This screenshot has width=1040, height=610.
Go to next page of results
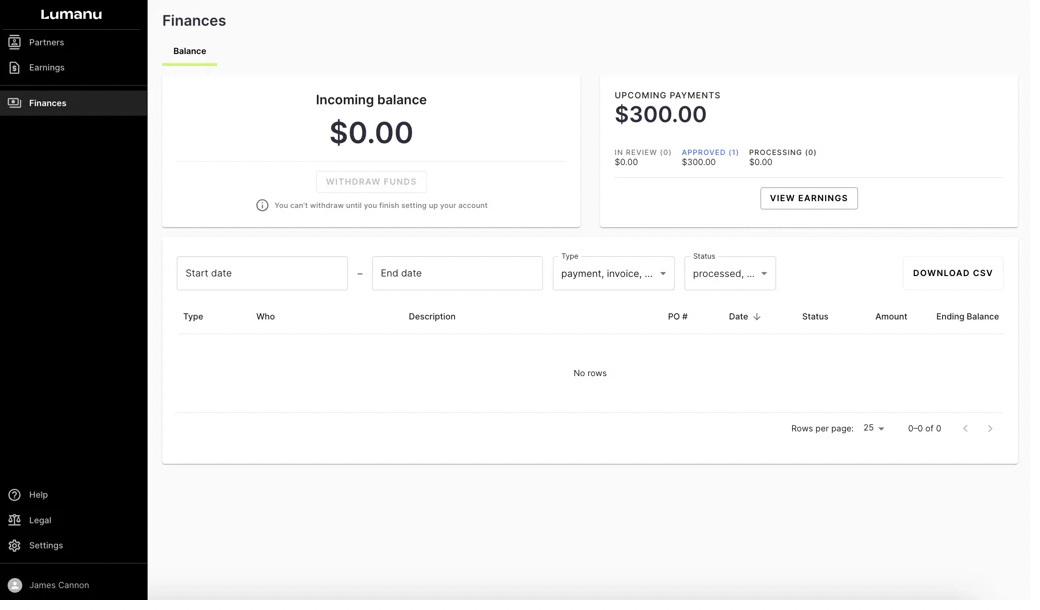click(990, 428)
